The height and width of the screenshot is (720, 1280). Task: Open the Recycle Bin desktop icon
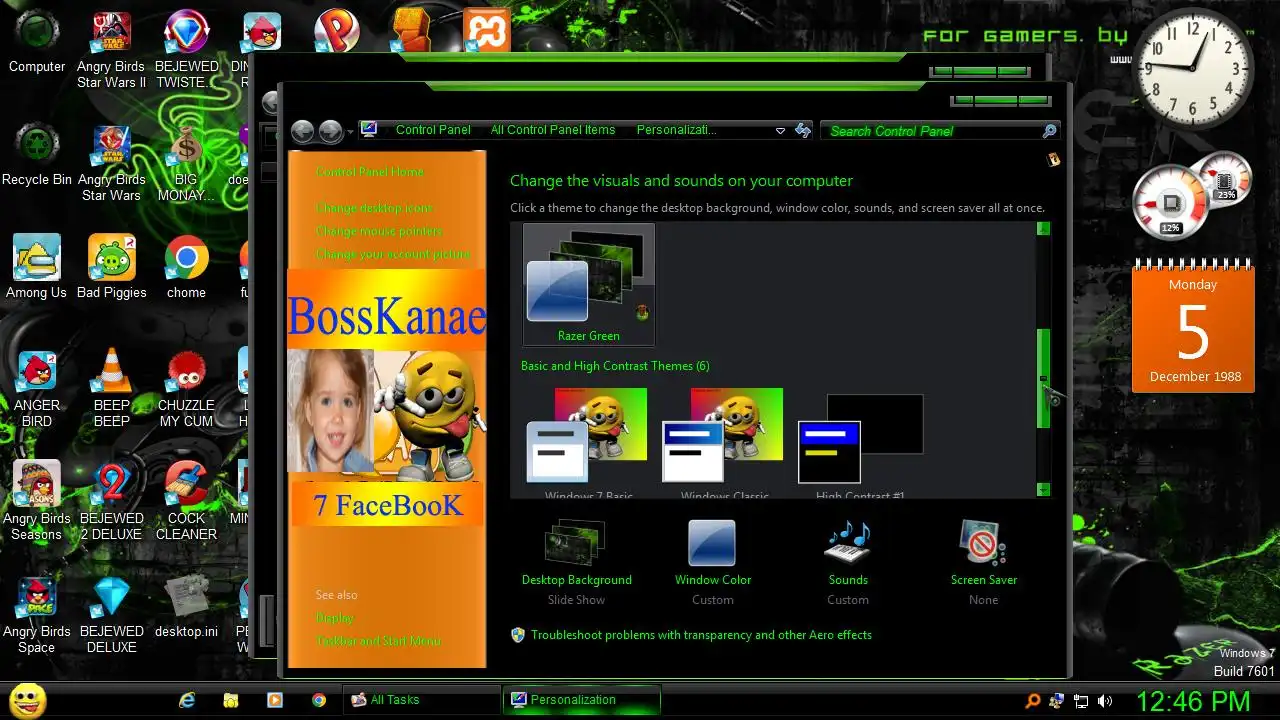pyautogui.click(x=37, y=155)
